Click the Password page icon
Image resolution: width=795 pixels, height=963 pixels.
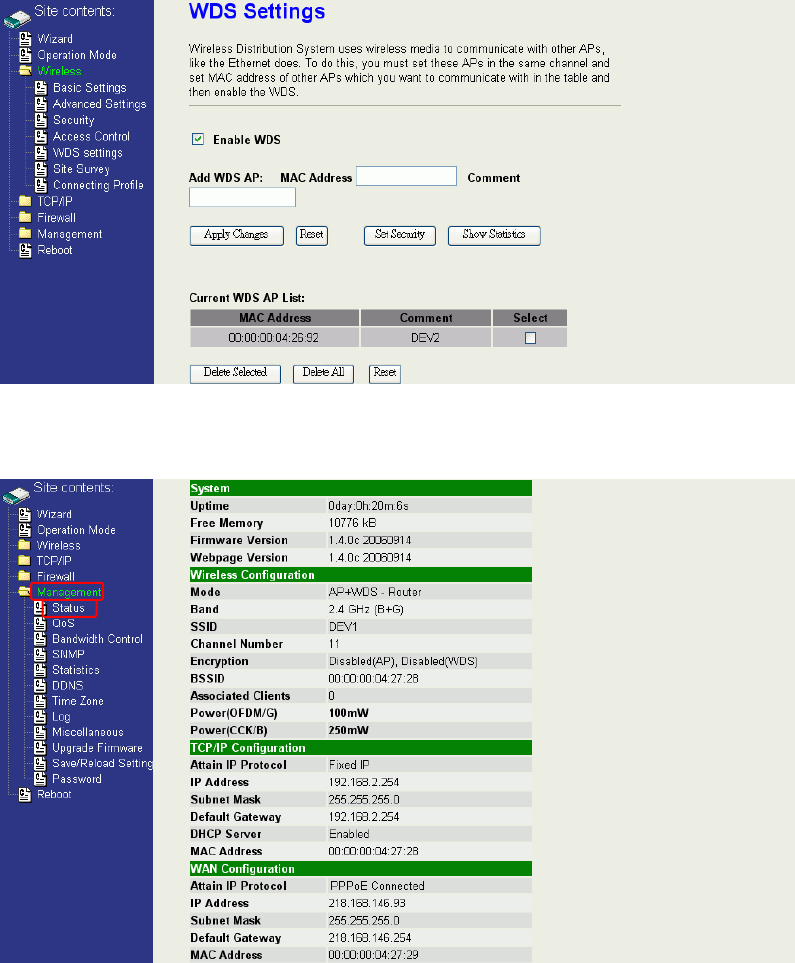40,779
